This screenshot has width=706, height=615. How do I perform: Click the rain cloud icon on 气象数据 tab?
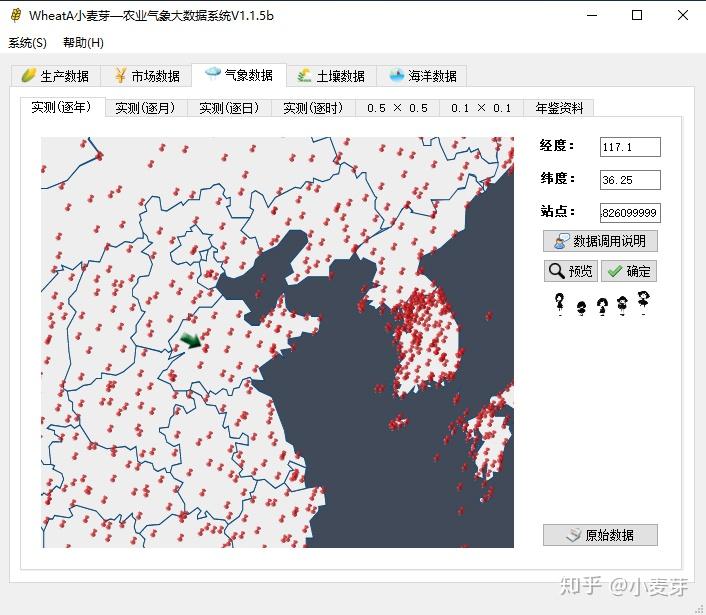click(x=213, y=73)
